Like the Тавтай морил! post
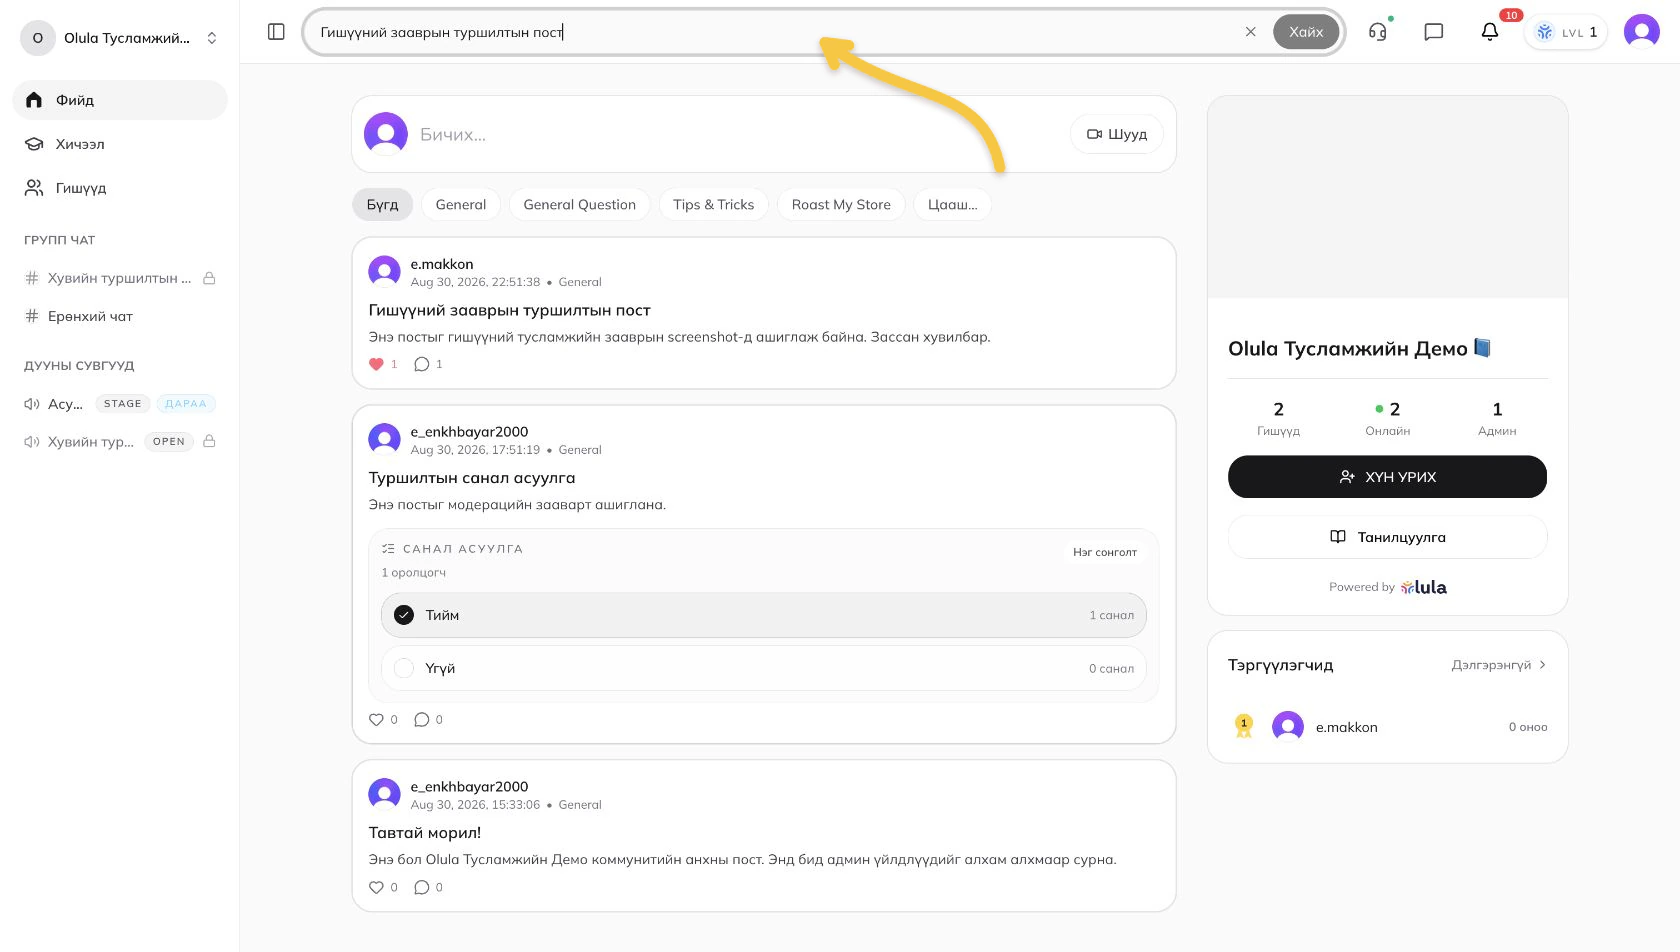 click(x=377, y=887)
